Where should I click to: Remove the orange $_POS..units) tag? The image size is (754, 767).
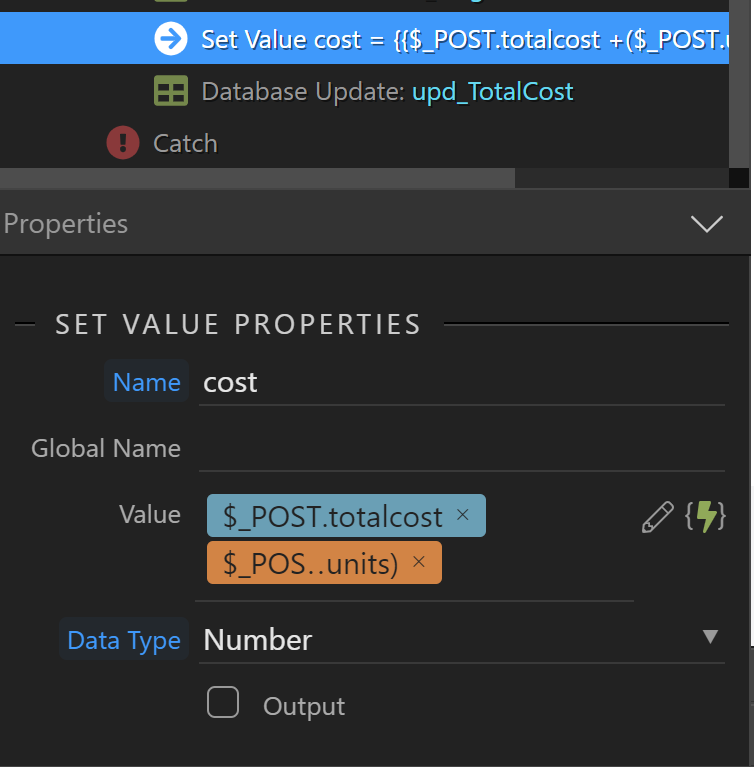(x=419, y=562)
